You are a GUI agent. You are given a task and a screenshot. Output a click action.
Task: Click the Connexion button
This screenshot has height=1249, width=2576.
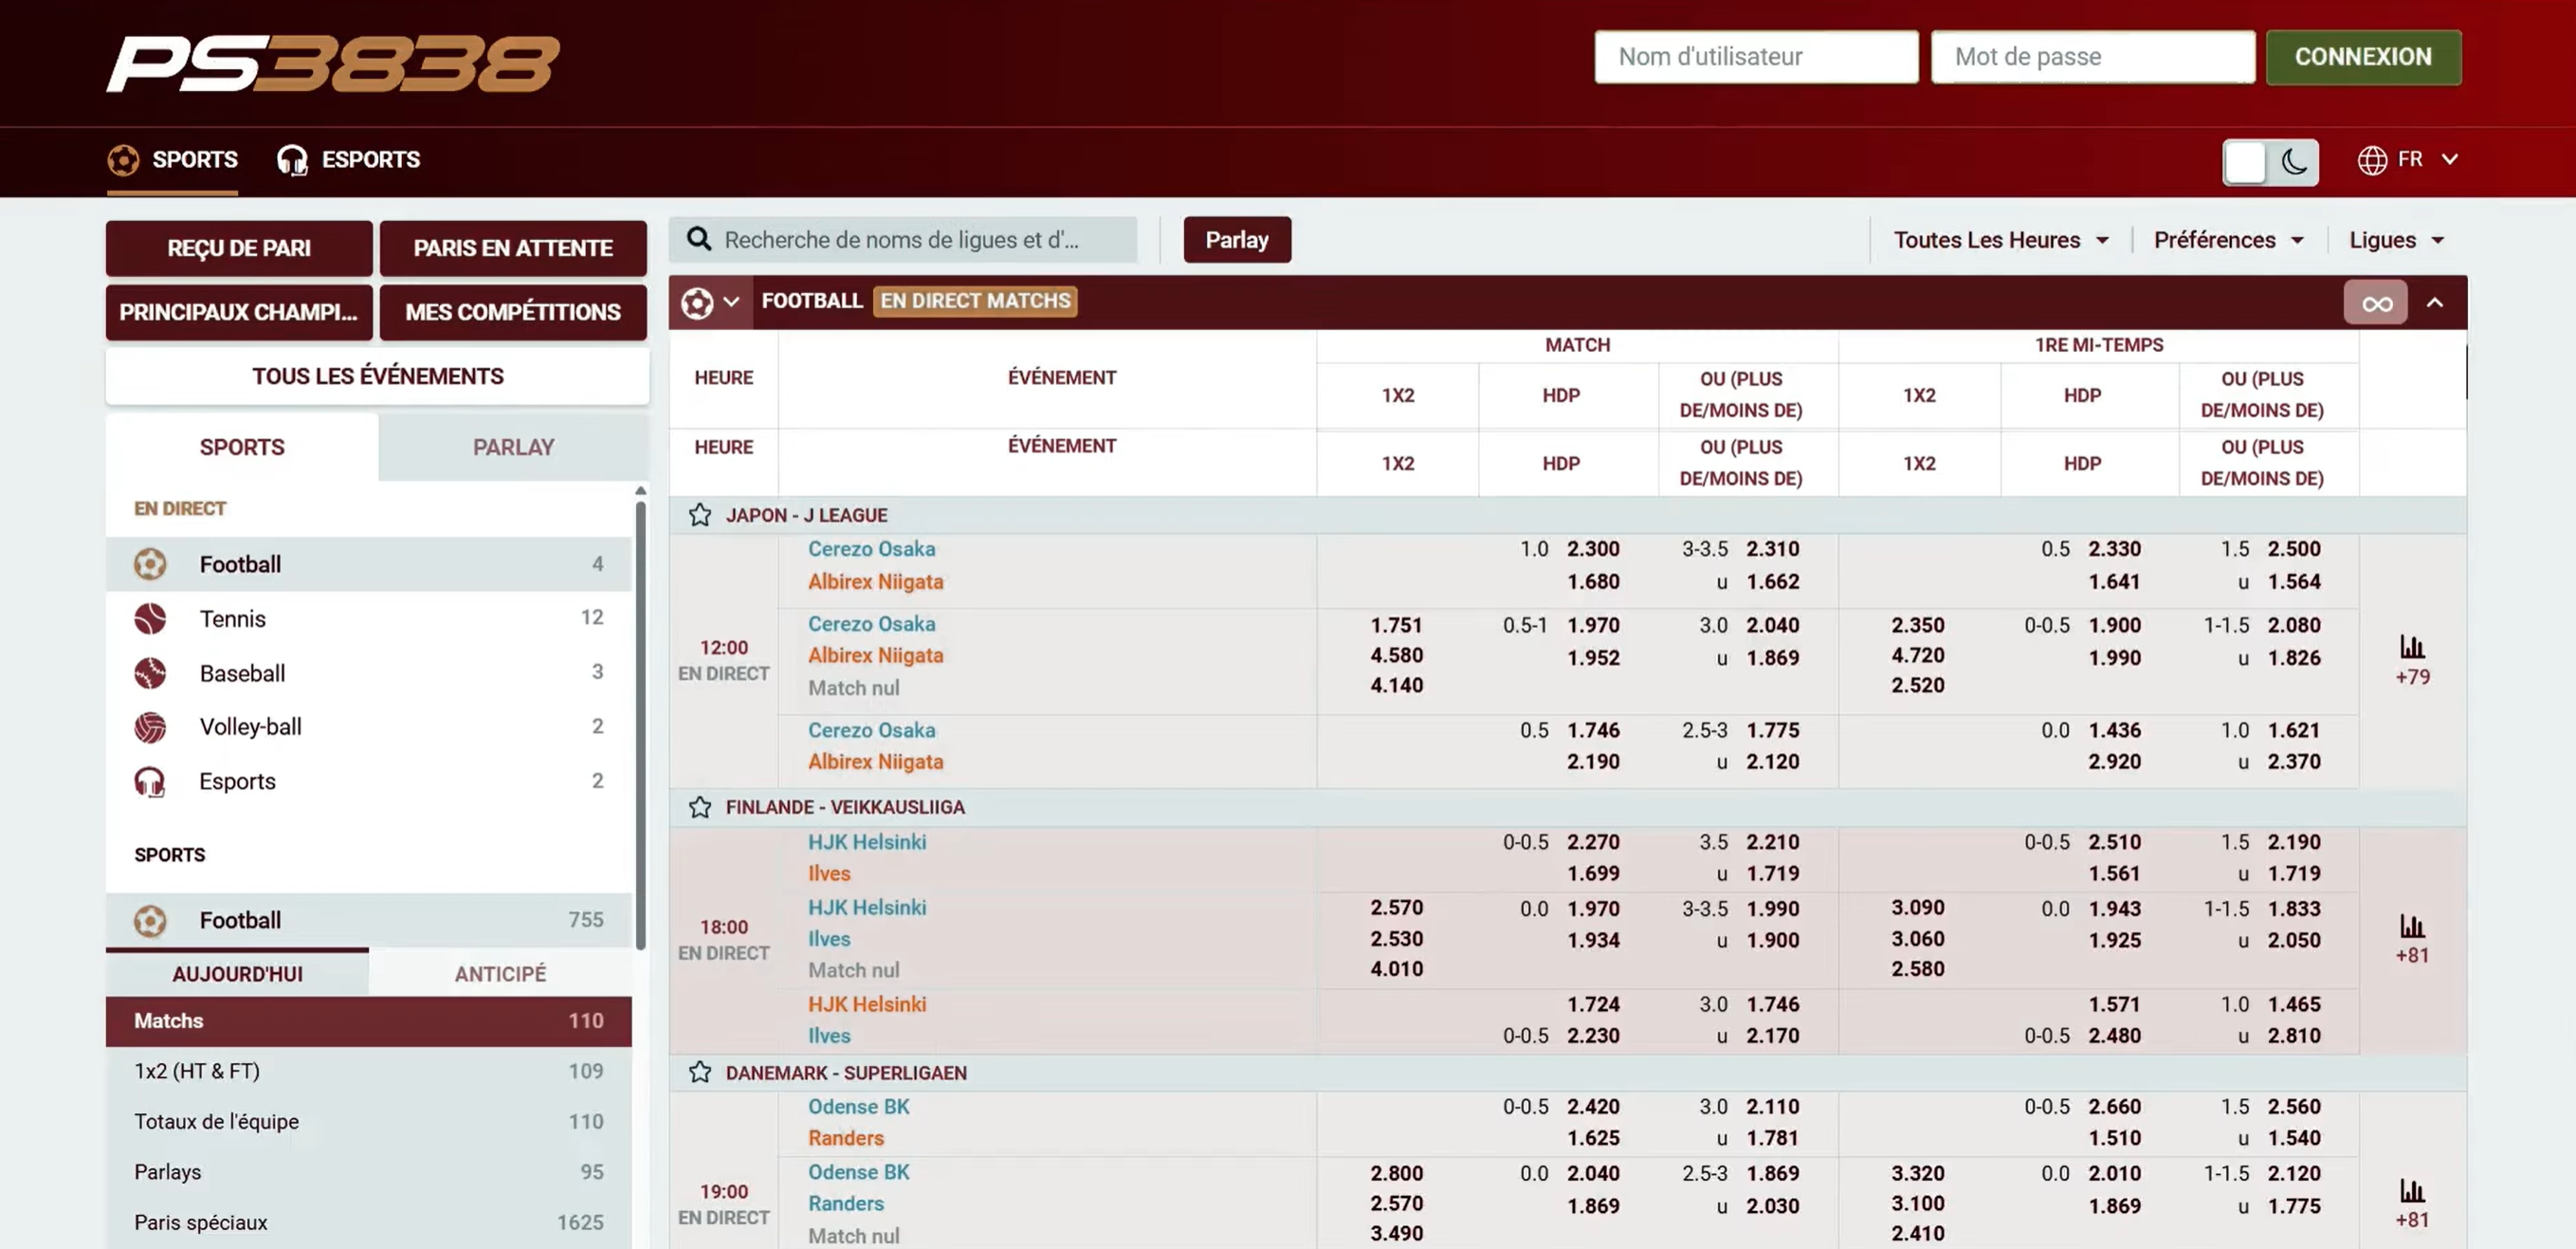pos(2362,57)
